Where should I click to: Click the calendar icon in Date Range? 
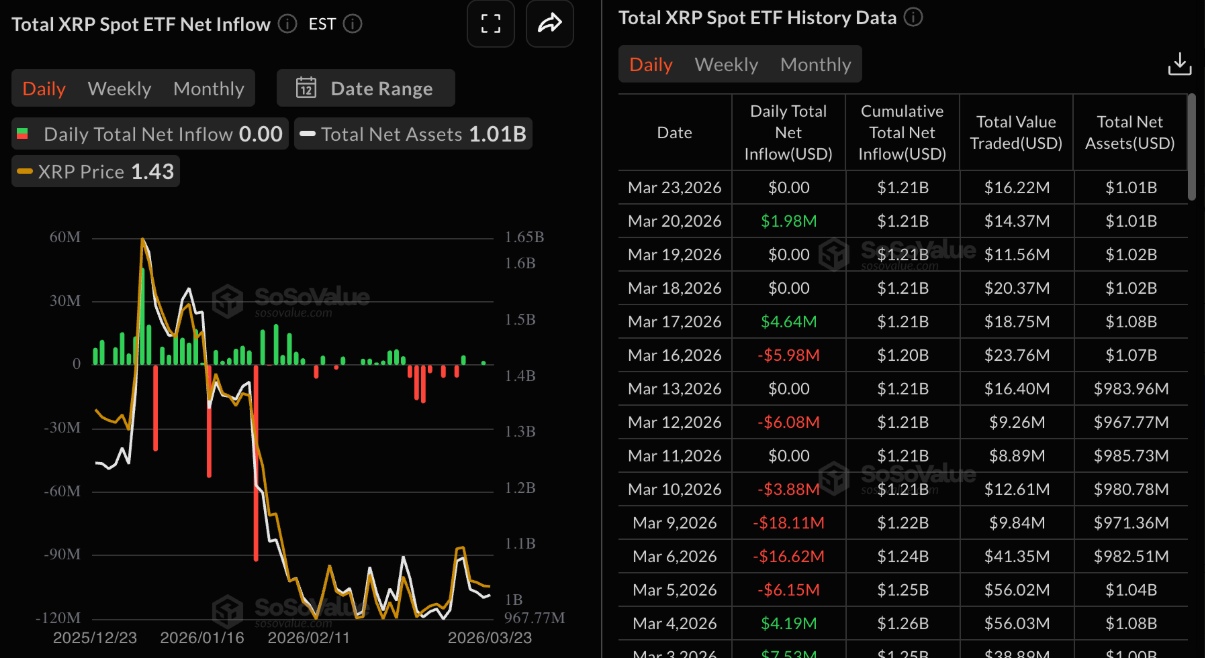coord(306,88)
